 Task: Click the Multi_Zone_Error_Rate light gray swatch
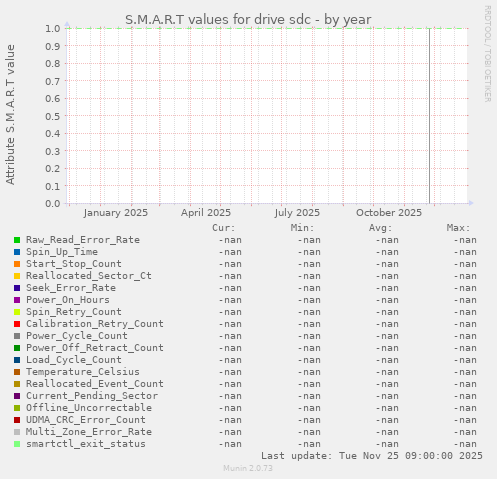coord(17,432)
